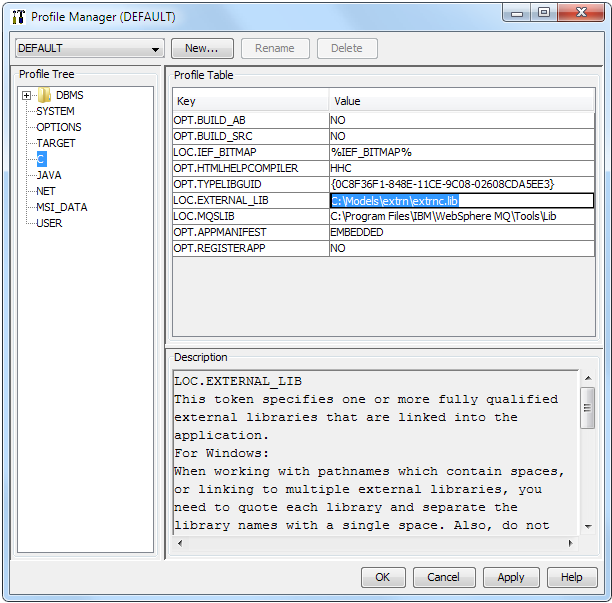Click the Description scrollbar up arrow
The image size is (612, 603).
(x=588, y=378)
